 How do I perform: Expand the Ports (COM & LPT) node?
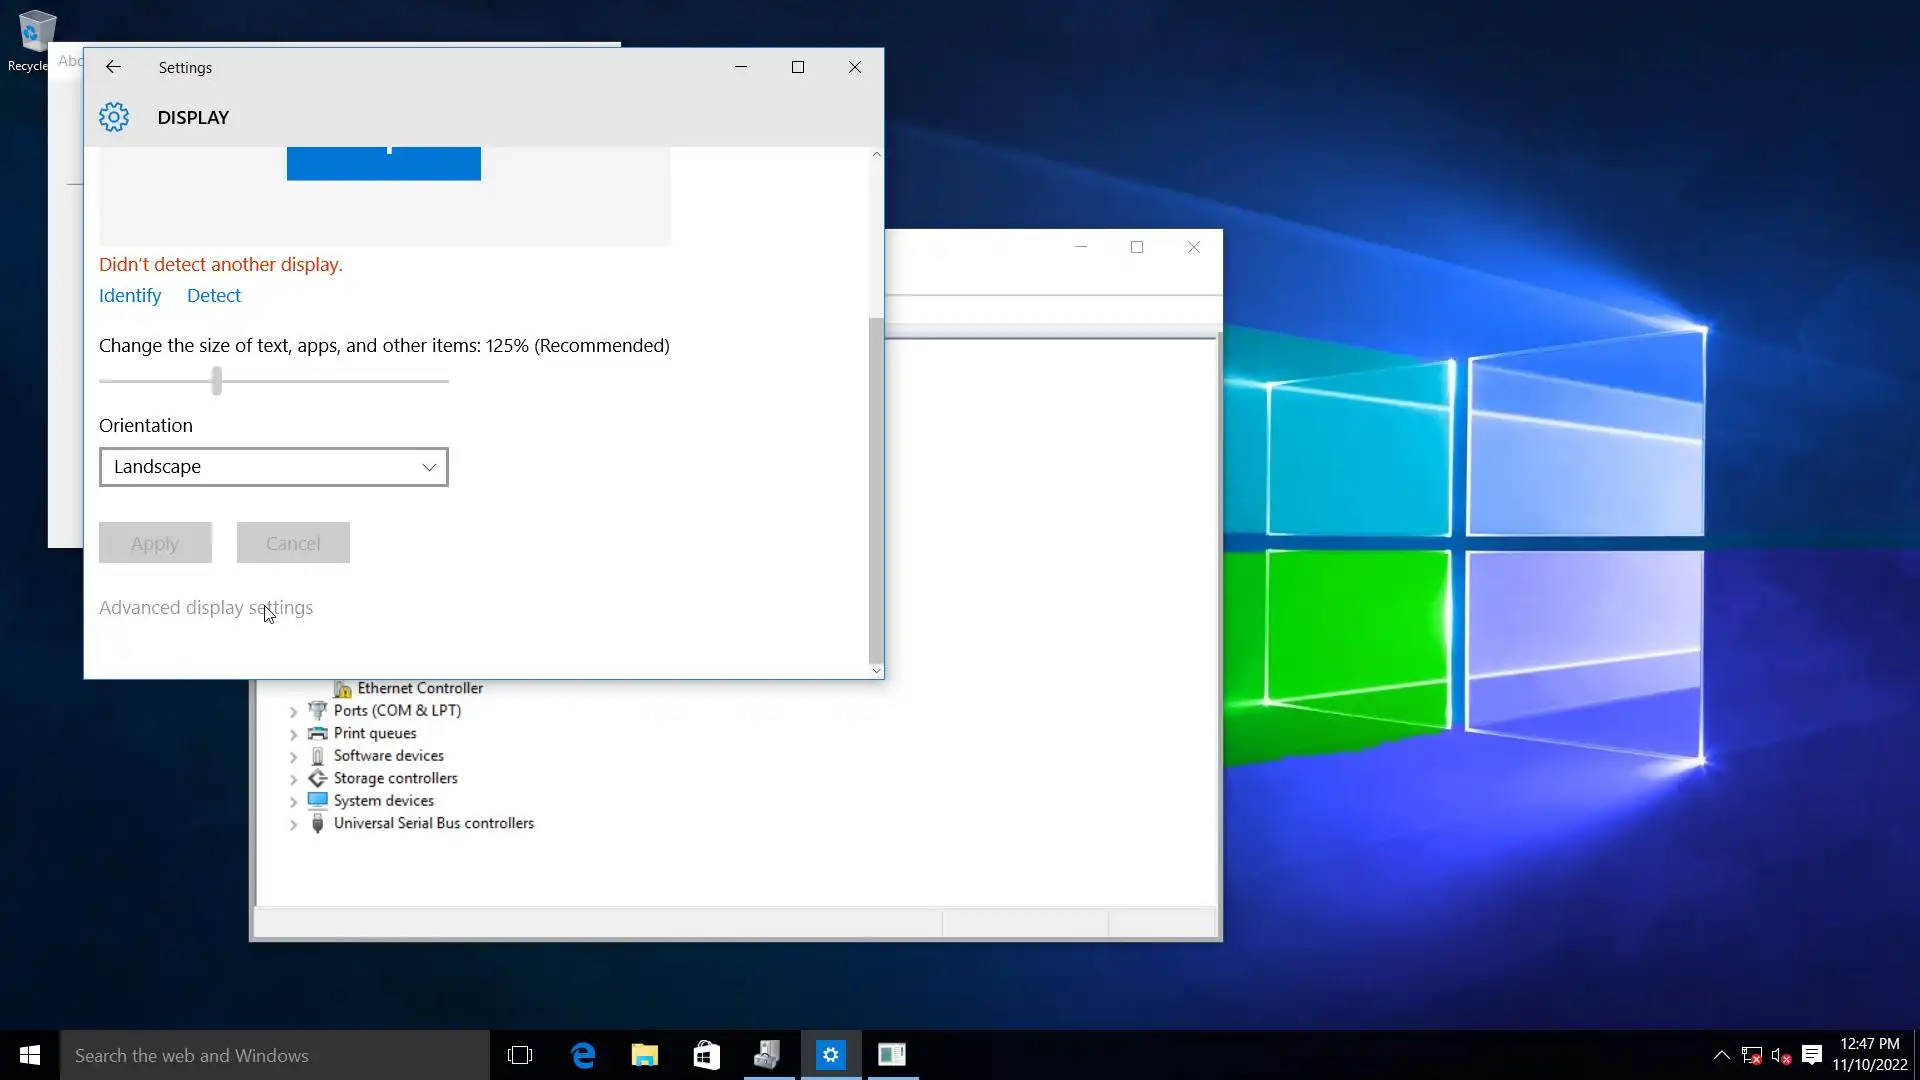point(293,712)
